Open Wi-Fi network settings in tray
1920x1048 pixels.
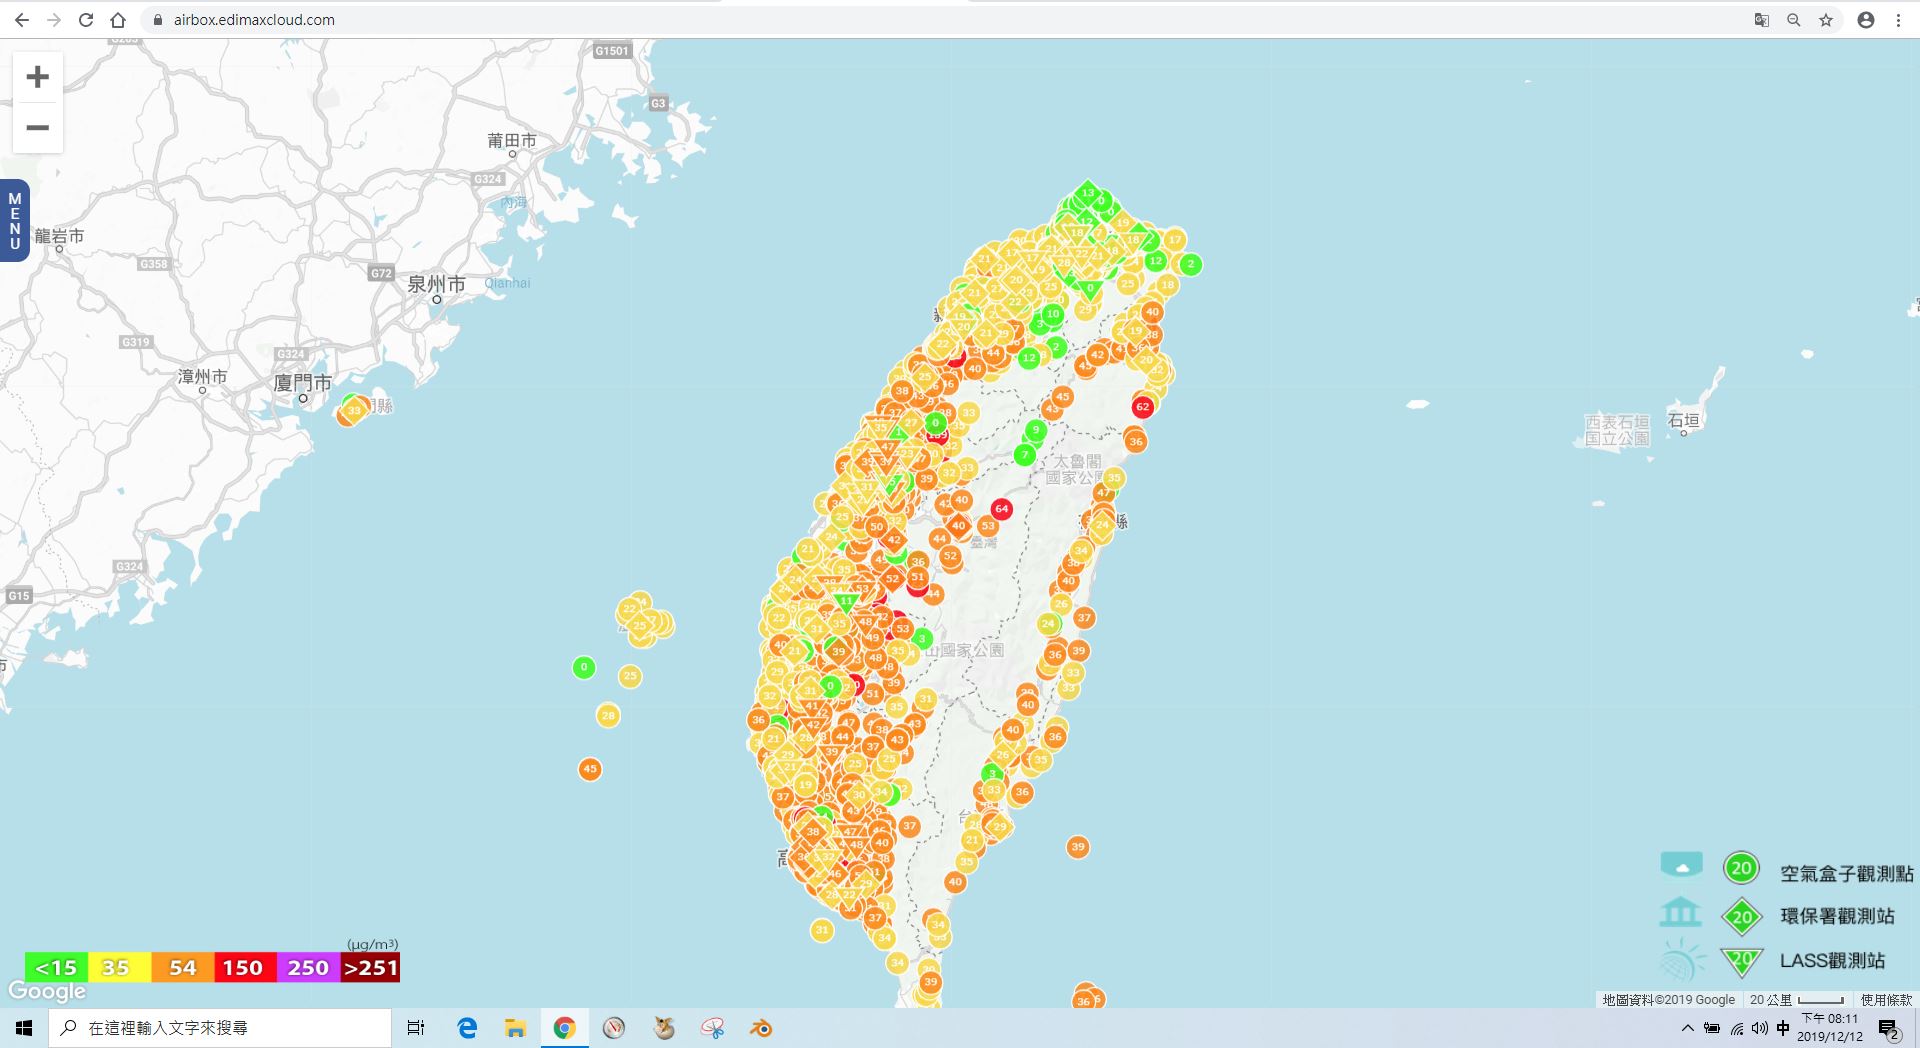point(1737,1028)
